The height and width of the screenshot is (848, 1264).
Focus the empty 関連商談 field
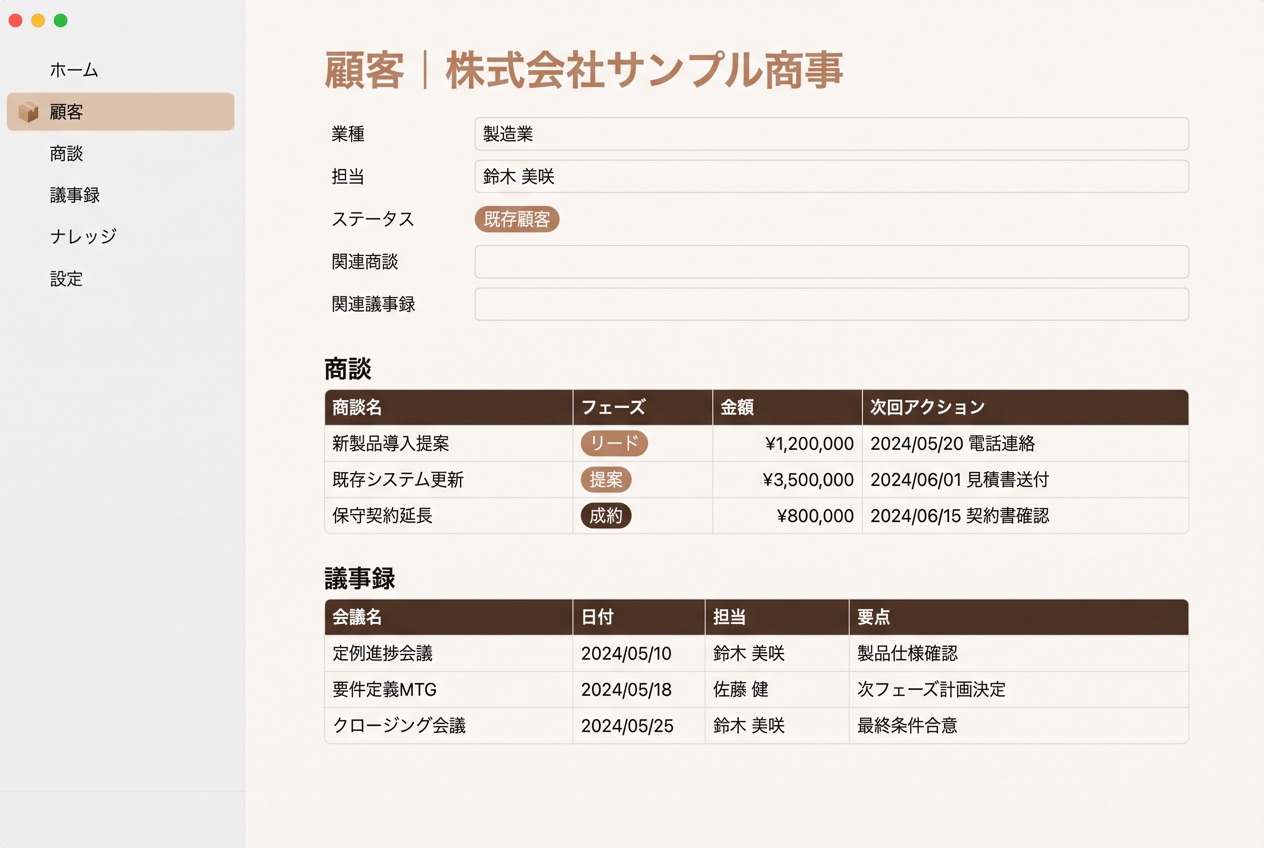[831, 262]
